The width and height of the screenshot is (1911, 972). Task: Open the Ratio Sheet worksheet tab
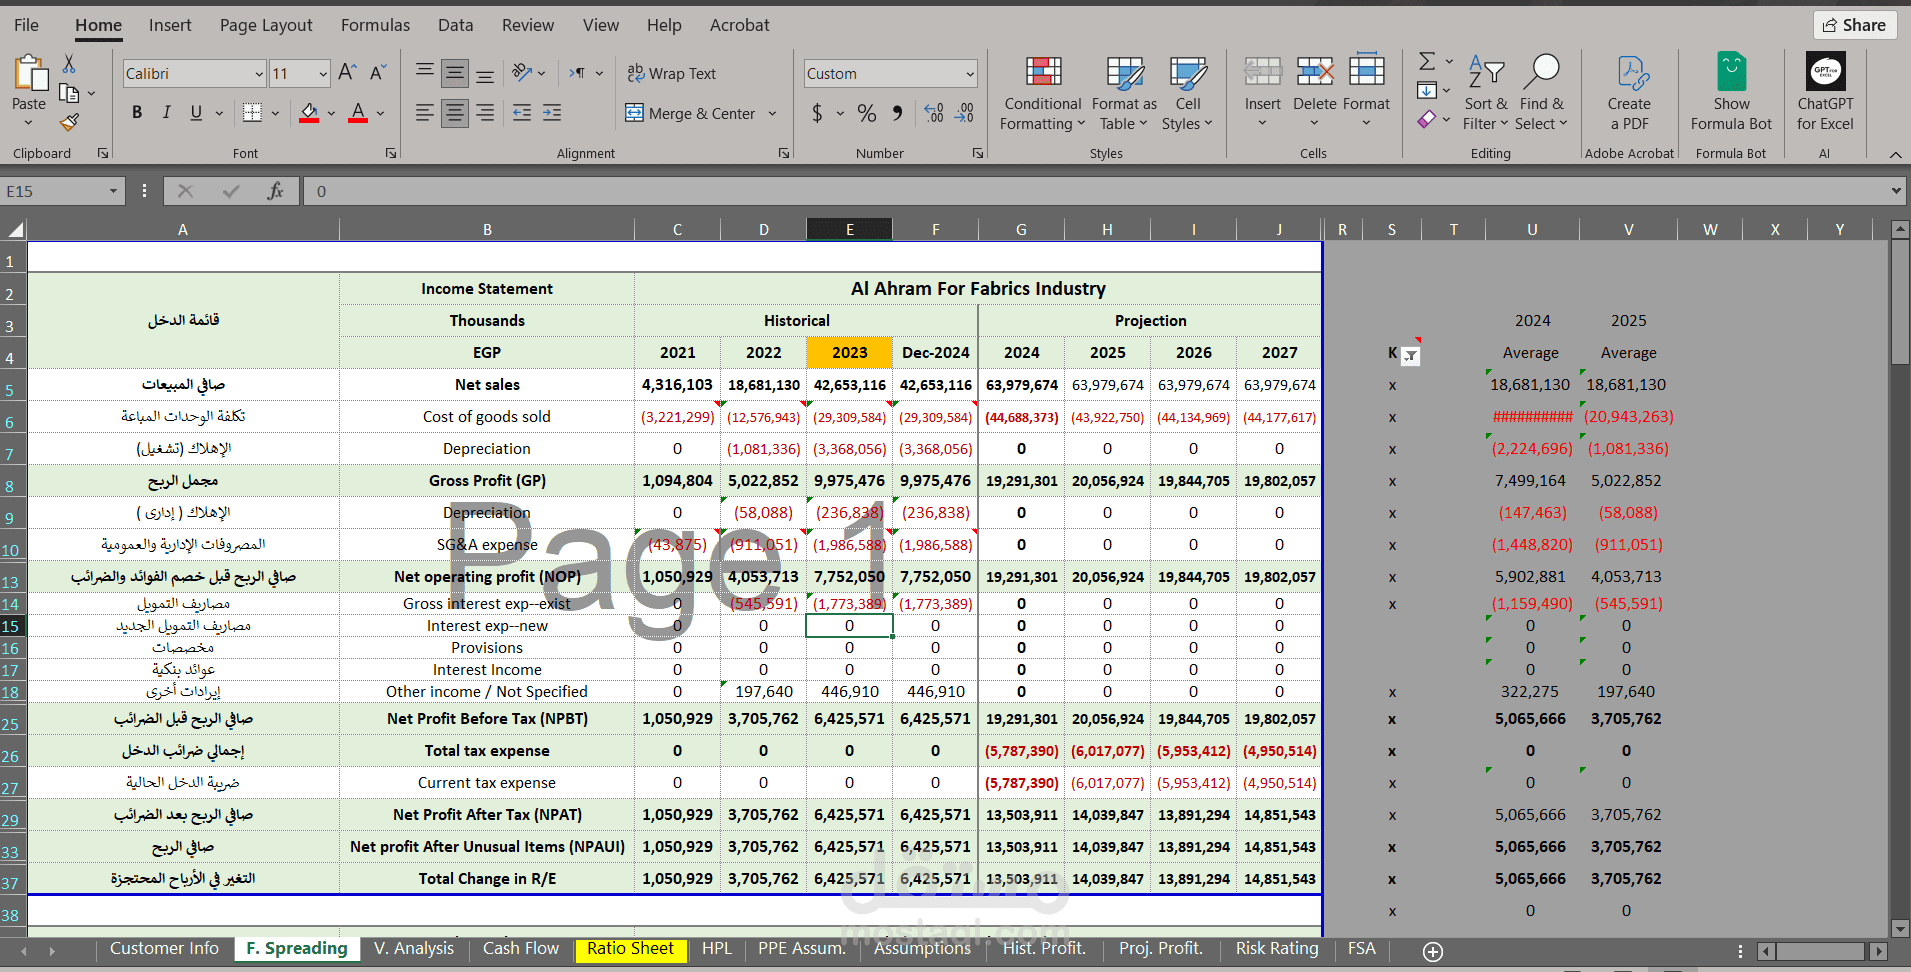(x=631, y=949)
